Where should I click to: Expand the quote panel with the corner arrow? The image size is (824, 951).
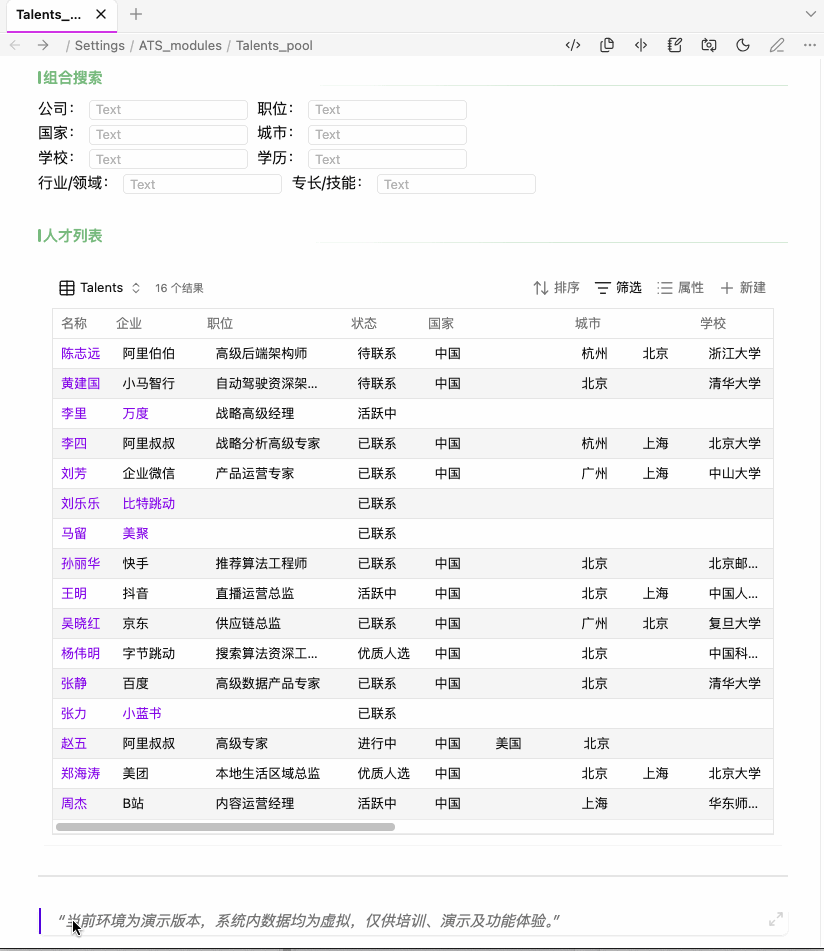[776, 920]
